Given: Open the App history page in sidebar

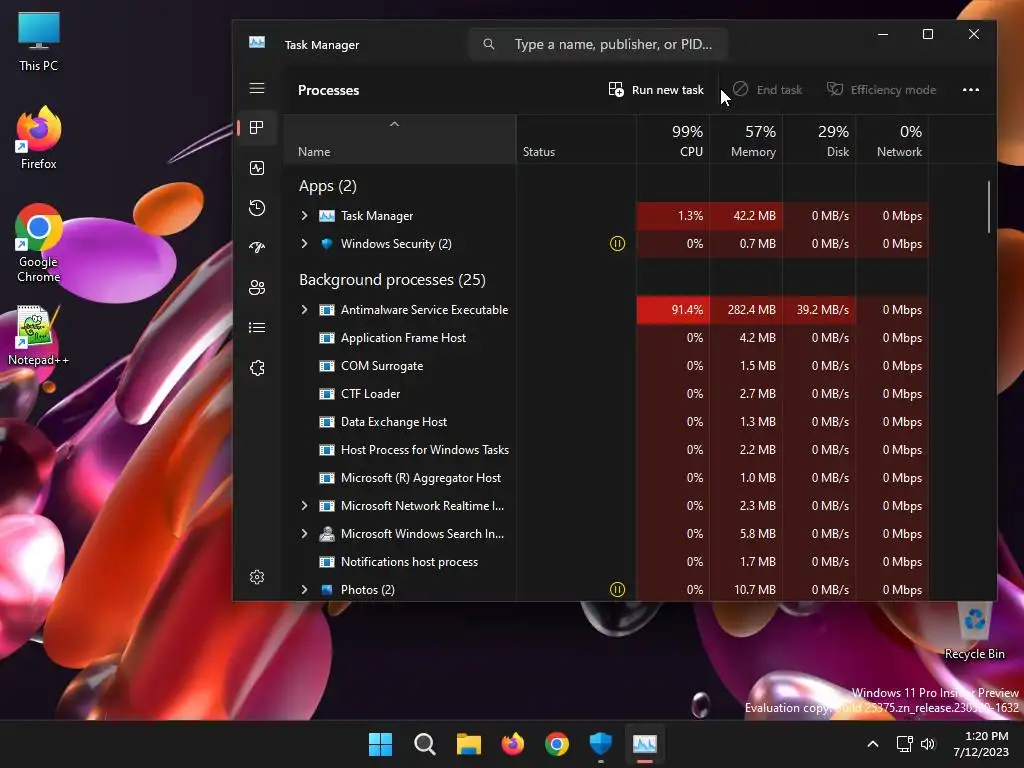Looking at the screenshot, I should coord(257,208).
